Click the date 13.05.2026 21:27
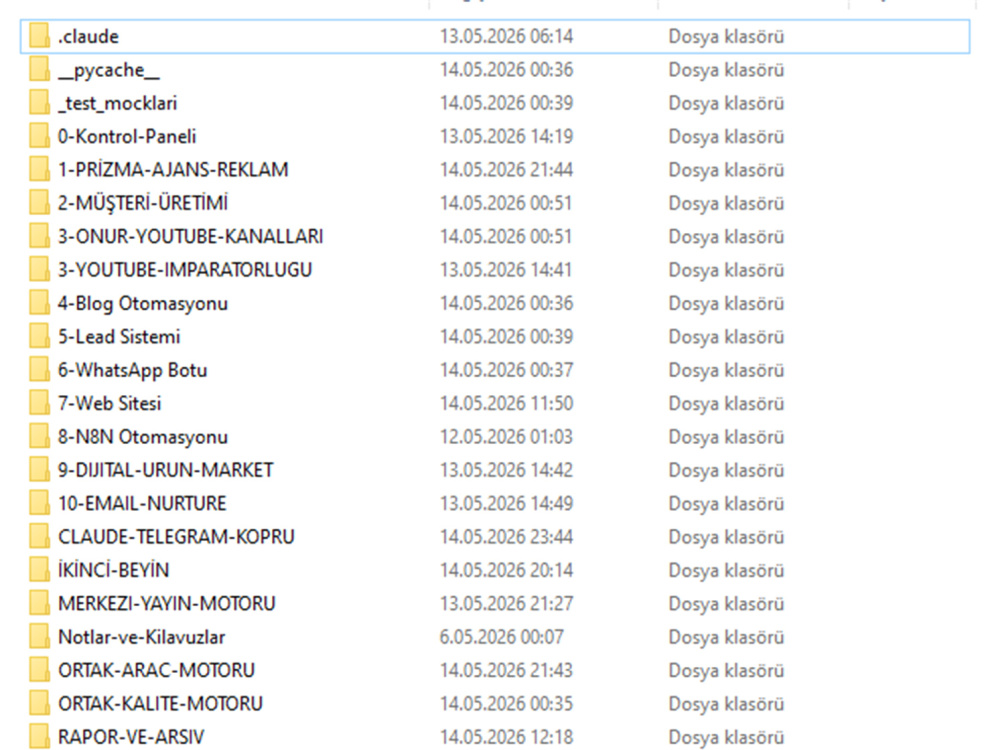 click(506, 604)
